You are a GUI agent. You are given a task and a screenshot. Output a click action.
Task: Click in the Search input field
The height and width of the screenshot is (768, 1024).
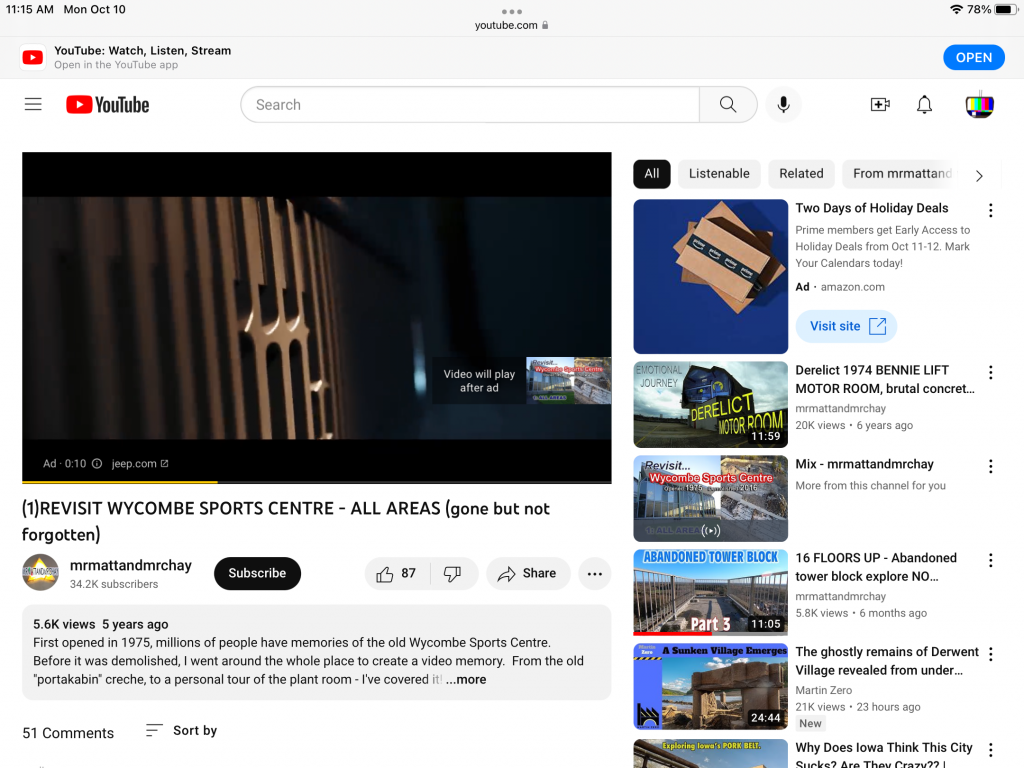(470, 105)
